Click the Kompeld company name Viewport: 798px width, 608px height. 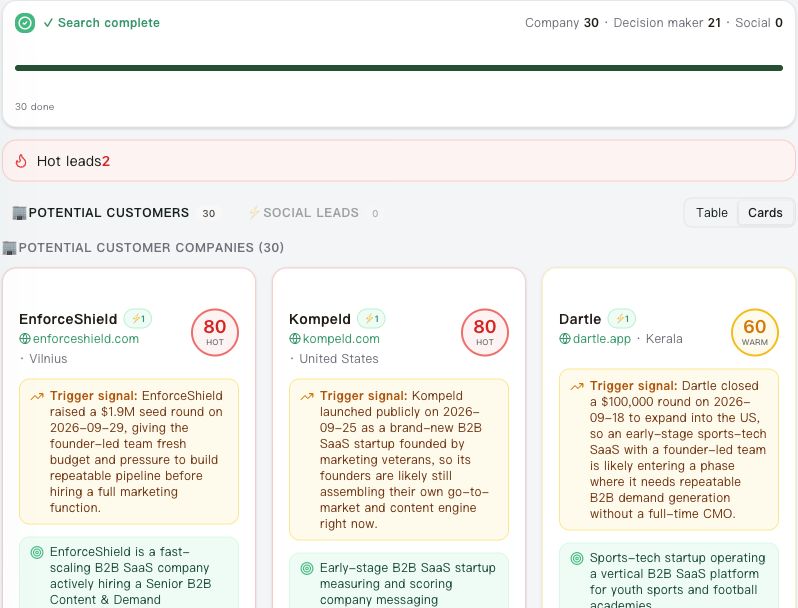click(x=320, y=319)
